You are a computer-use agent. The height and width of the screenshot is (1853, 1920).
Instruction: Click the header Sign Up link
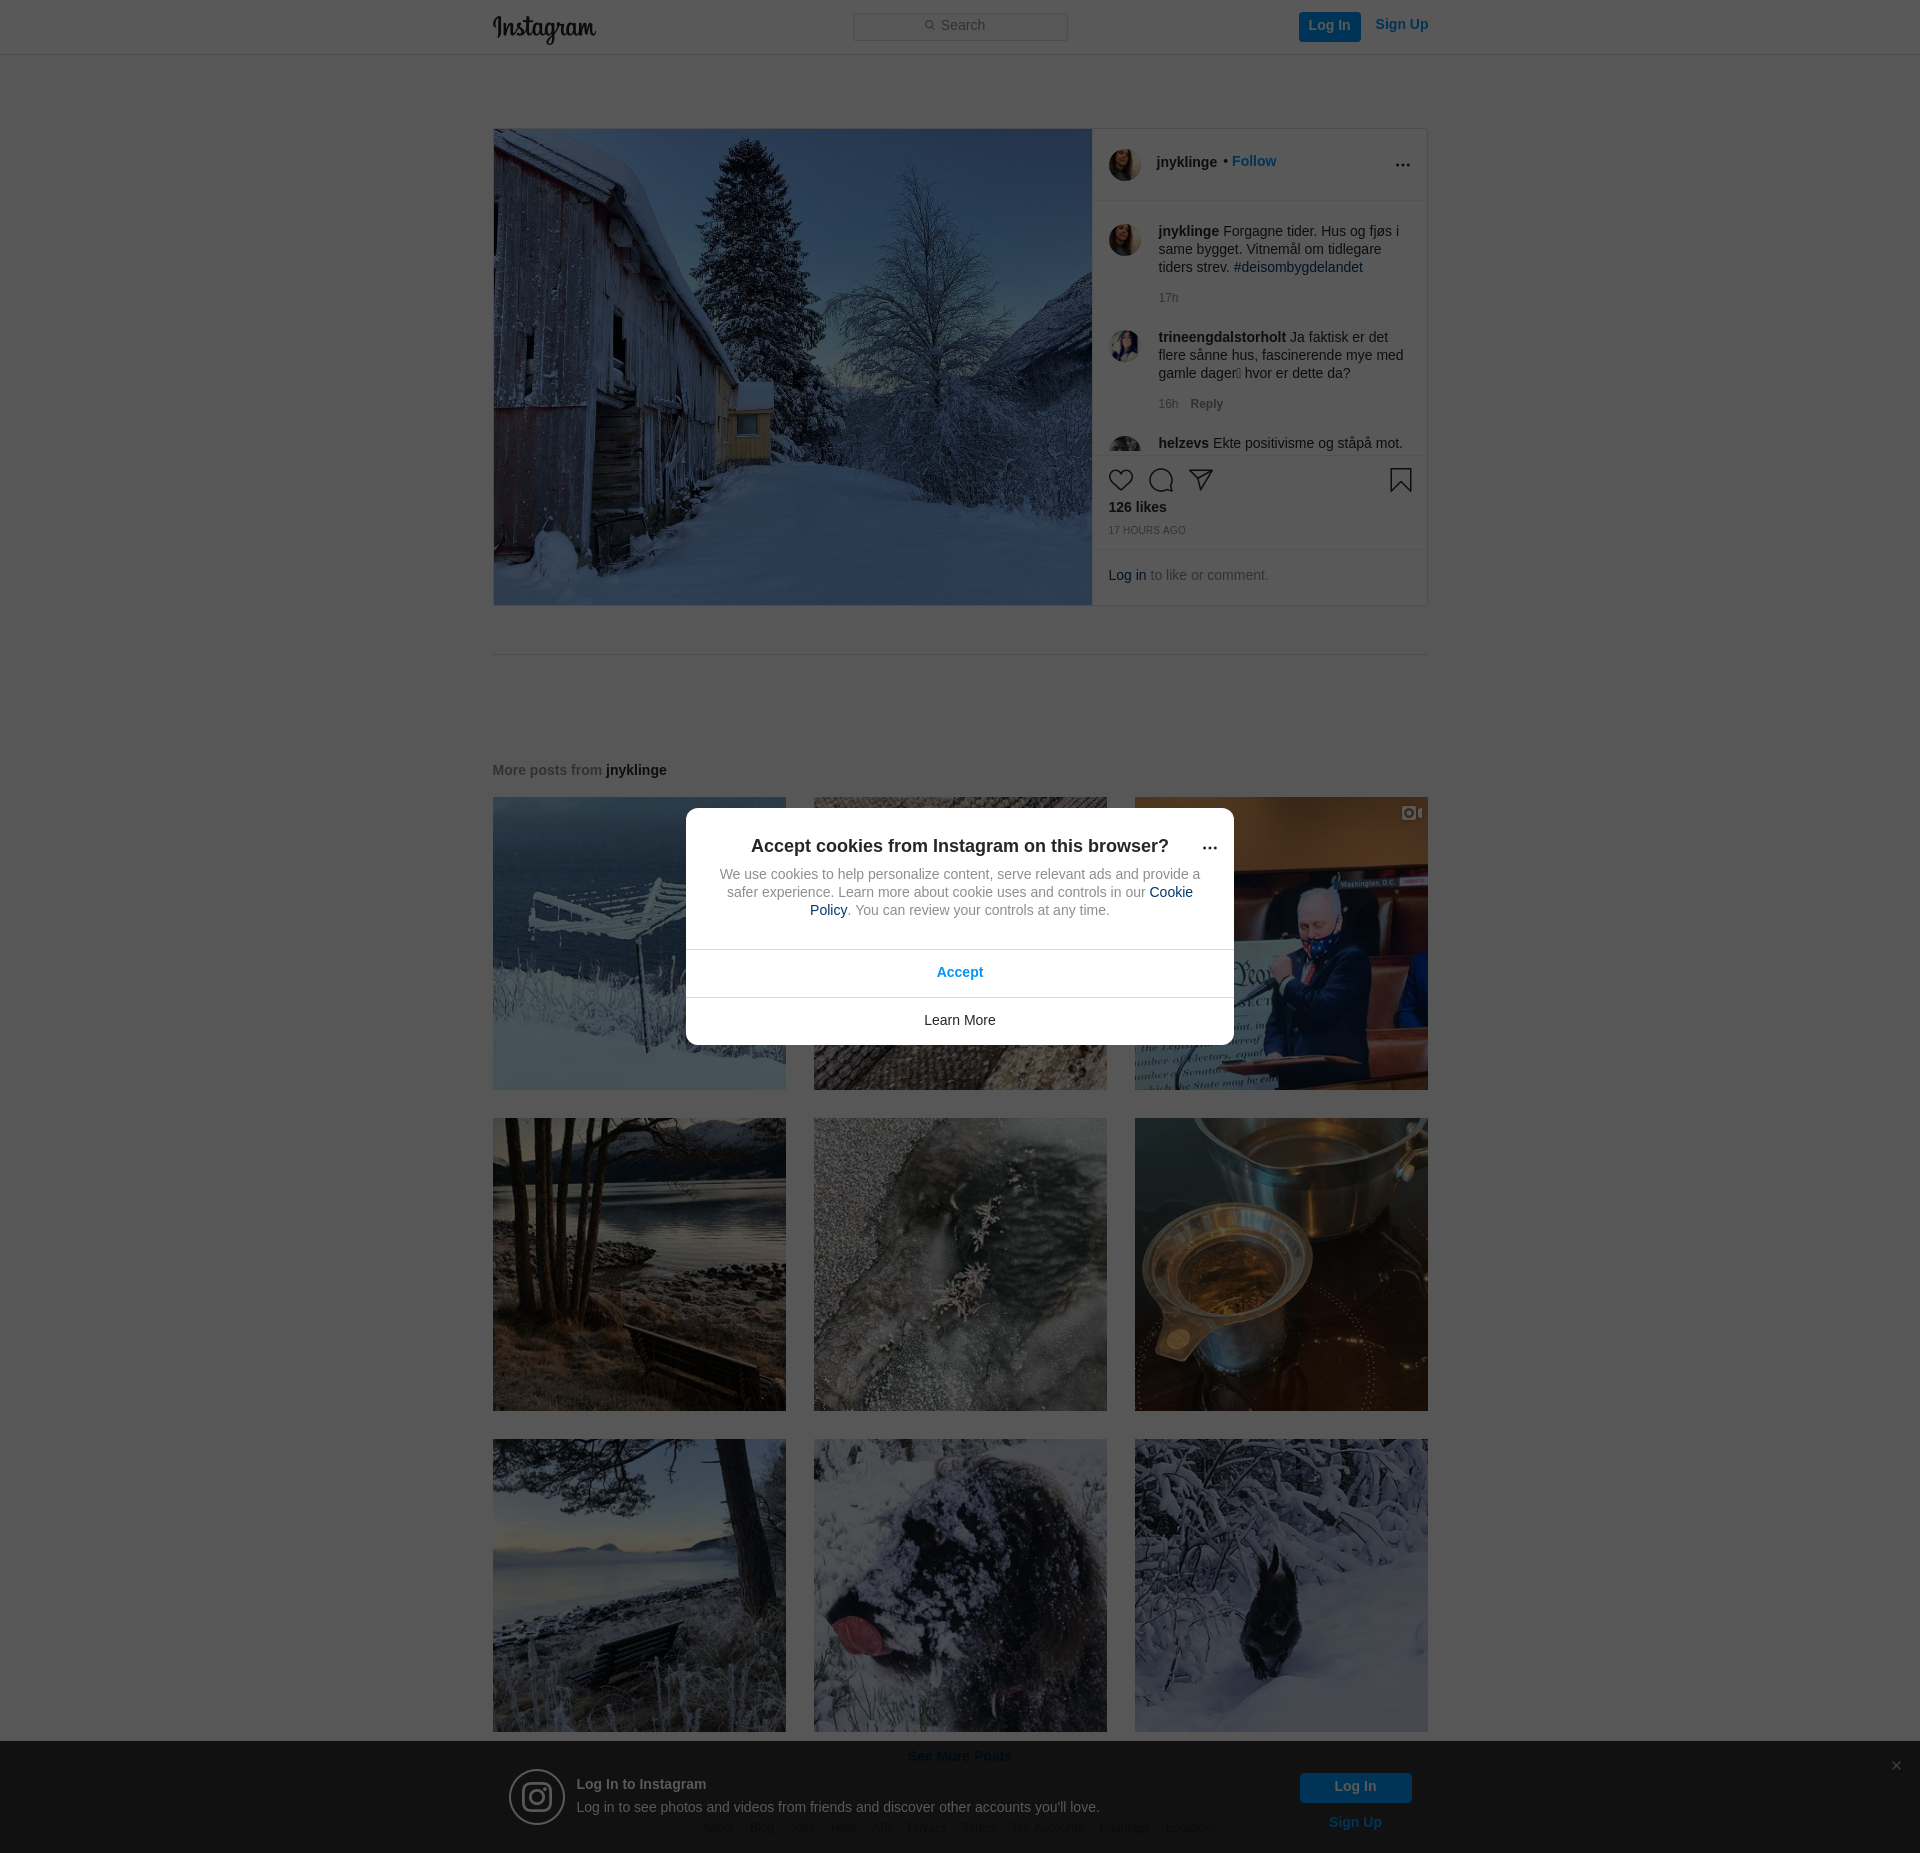pyautogui.click(x=1401, y=24)
